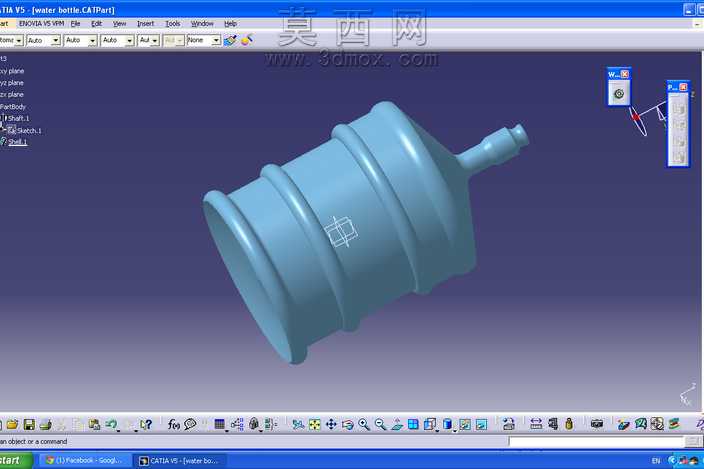Click the Zoom In magnifier icon
The width and height of the screenshot is (704, 469).
(364, 424)
